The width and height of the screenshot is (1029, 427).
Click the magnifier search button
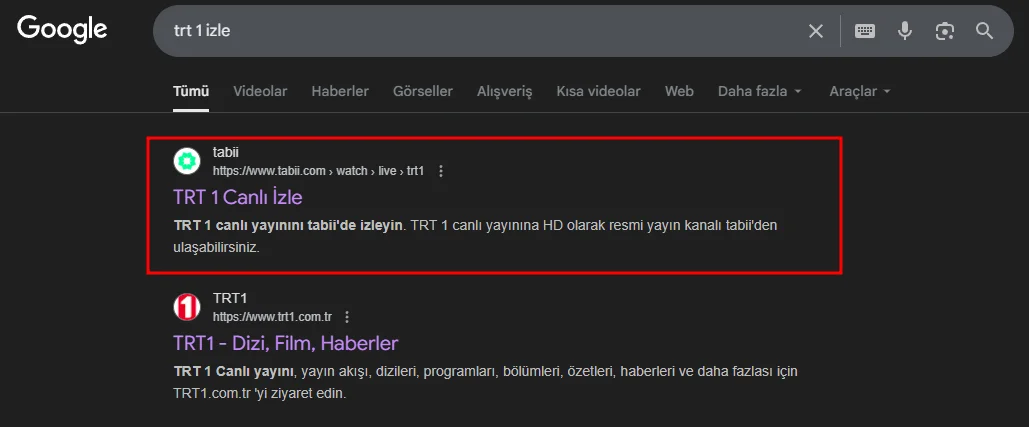(984, 31)
